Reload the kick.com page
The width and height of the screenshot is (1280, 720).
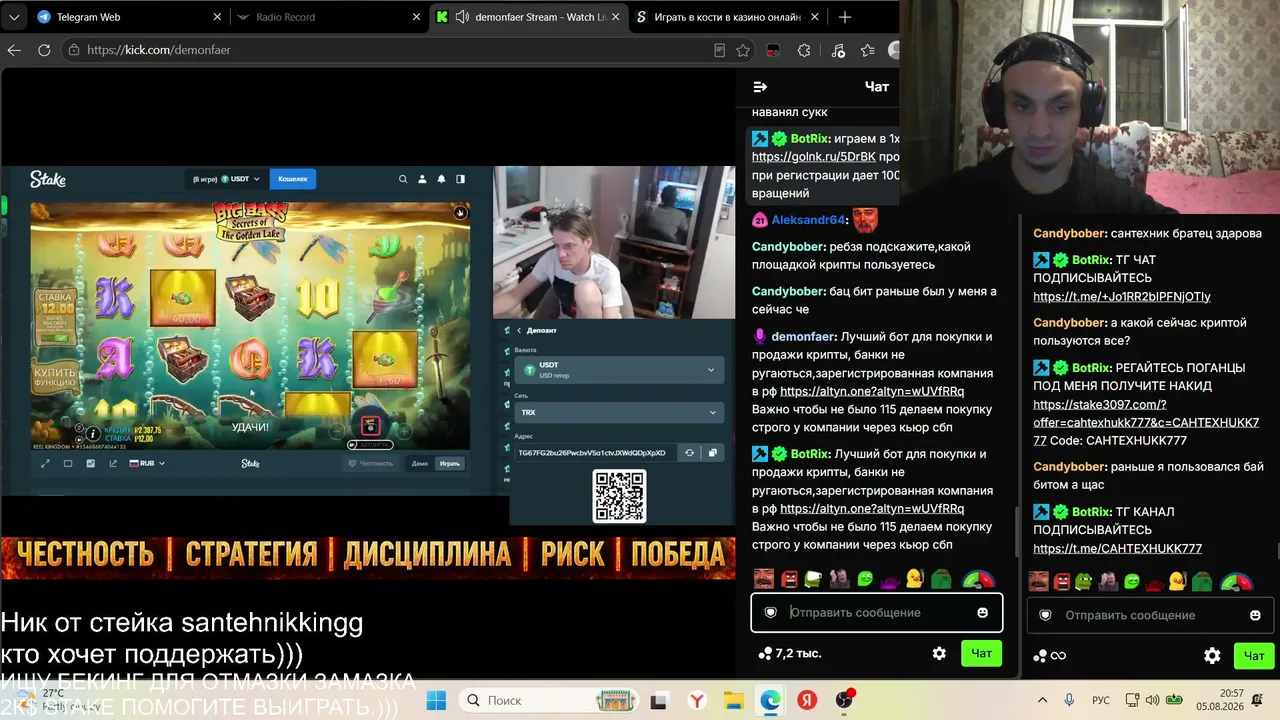(44, 50)
